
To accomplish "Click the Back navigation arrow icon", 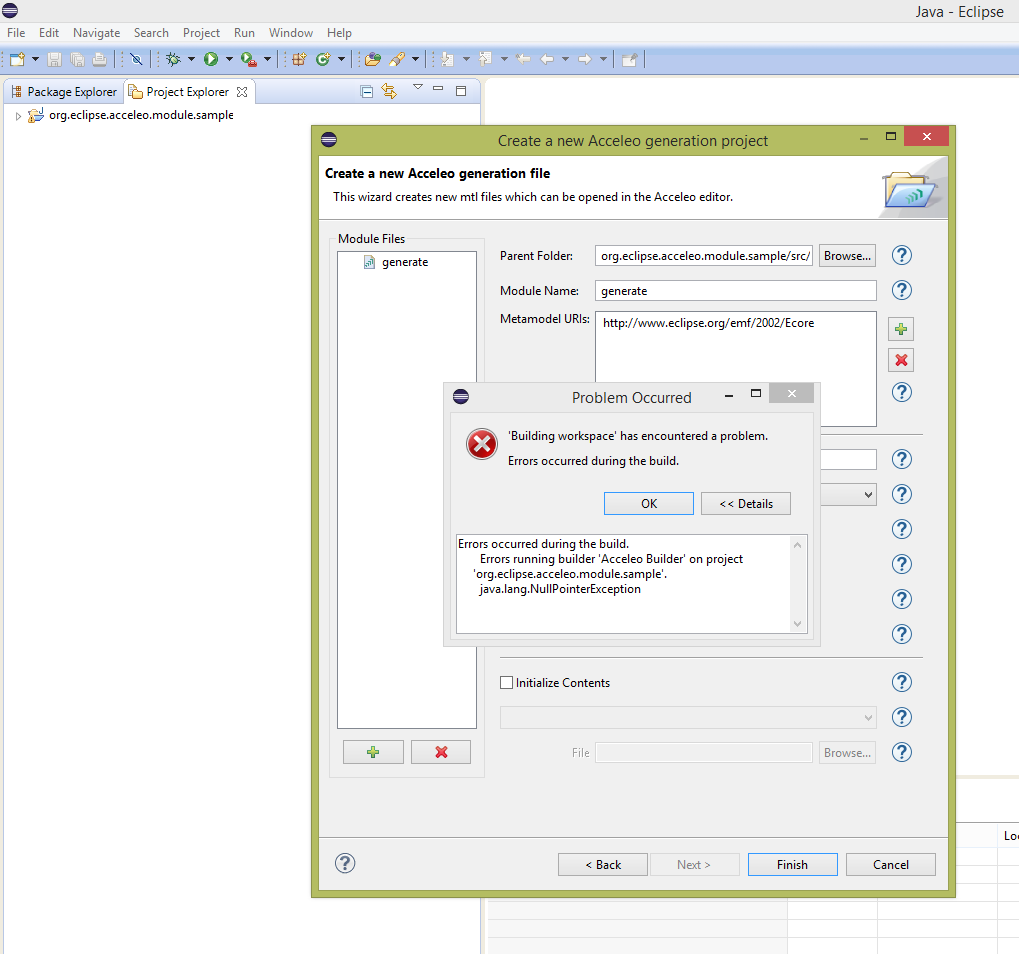I will click(547, 59).
